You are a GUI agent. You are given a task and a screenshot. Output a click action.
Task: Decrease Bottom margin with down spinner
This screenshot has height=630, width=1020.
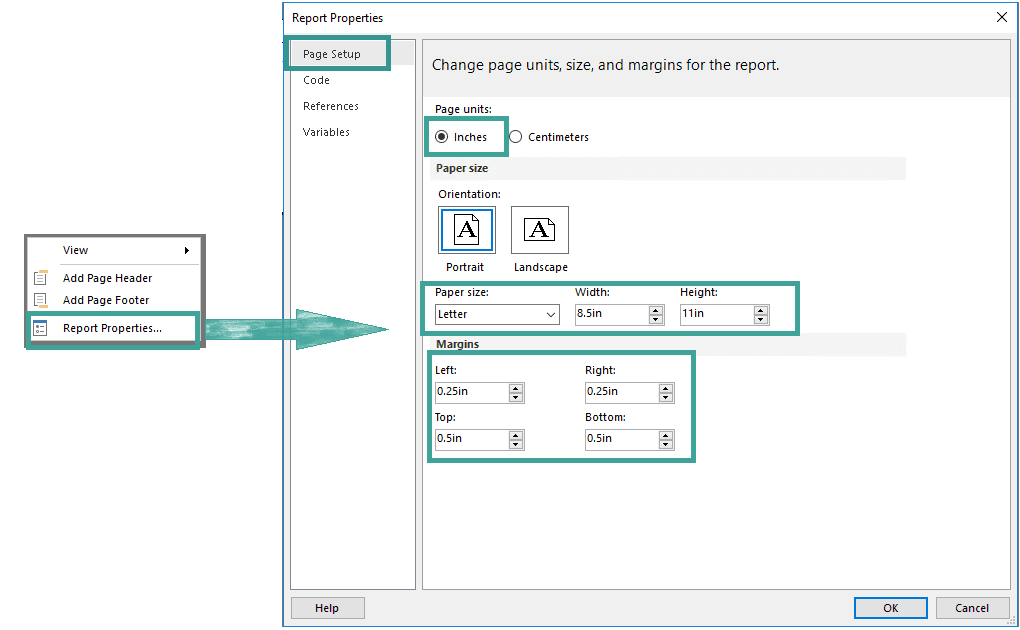[665, 444]
